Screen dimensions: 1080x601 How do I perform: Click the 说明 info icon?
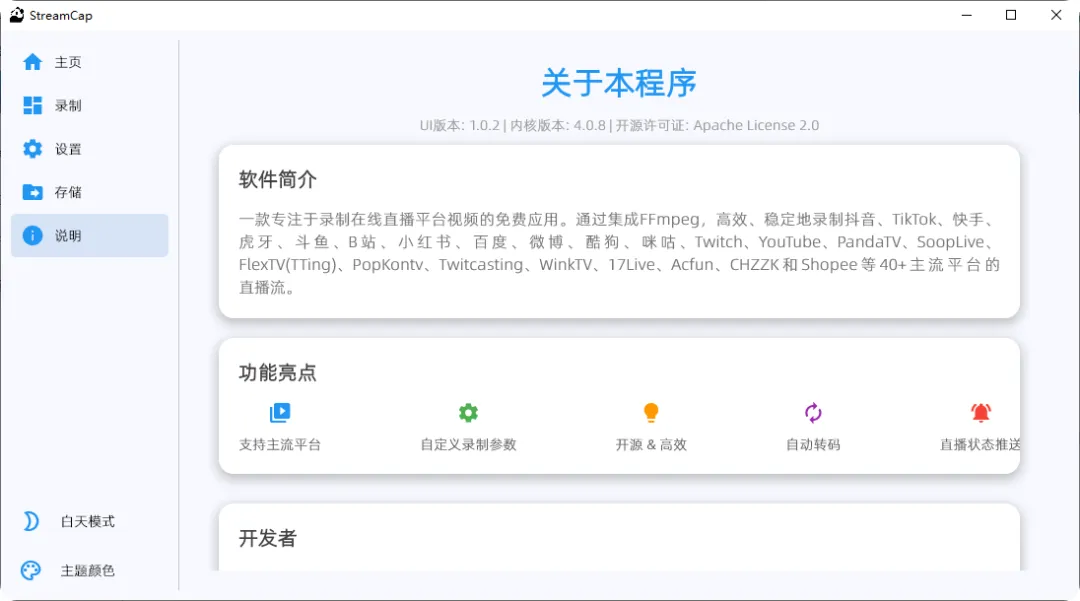(32, 235)
